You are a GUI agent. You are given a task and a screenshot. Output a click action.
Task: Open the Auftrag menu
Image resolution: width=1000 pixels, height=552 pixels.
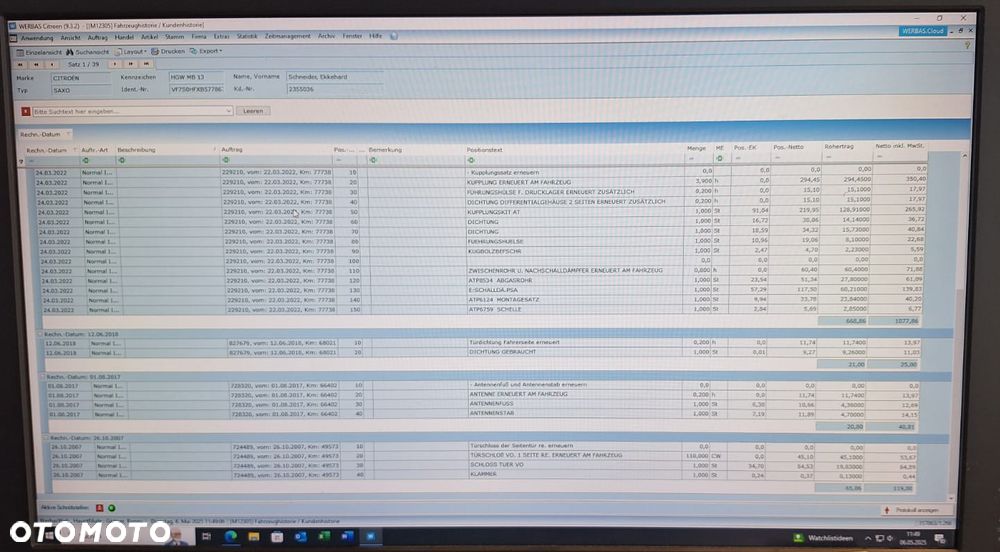click(98, 38)
